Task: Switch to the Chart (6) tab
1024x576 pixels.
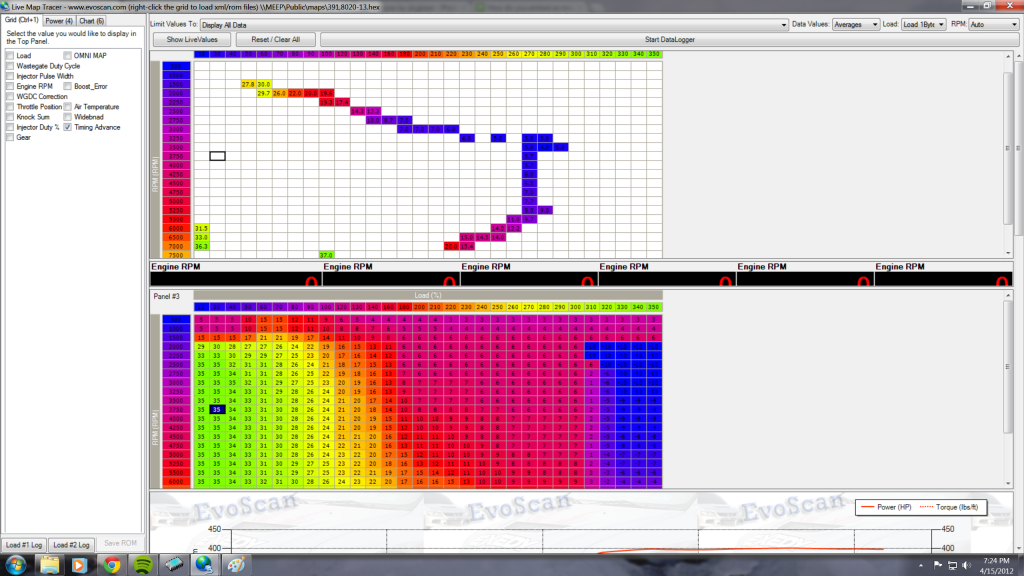Action: coord(91,21)
